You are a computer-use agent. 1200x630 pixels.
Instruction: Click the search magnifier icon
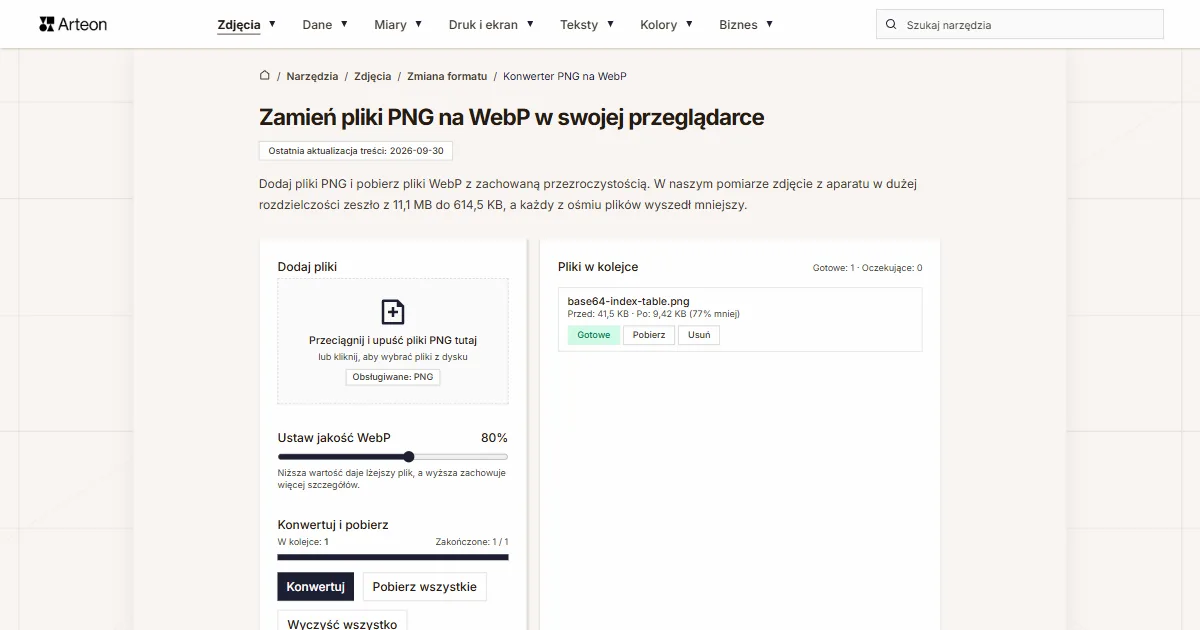pyautogui.click(x=891, y=24)
